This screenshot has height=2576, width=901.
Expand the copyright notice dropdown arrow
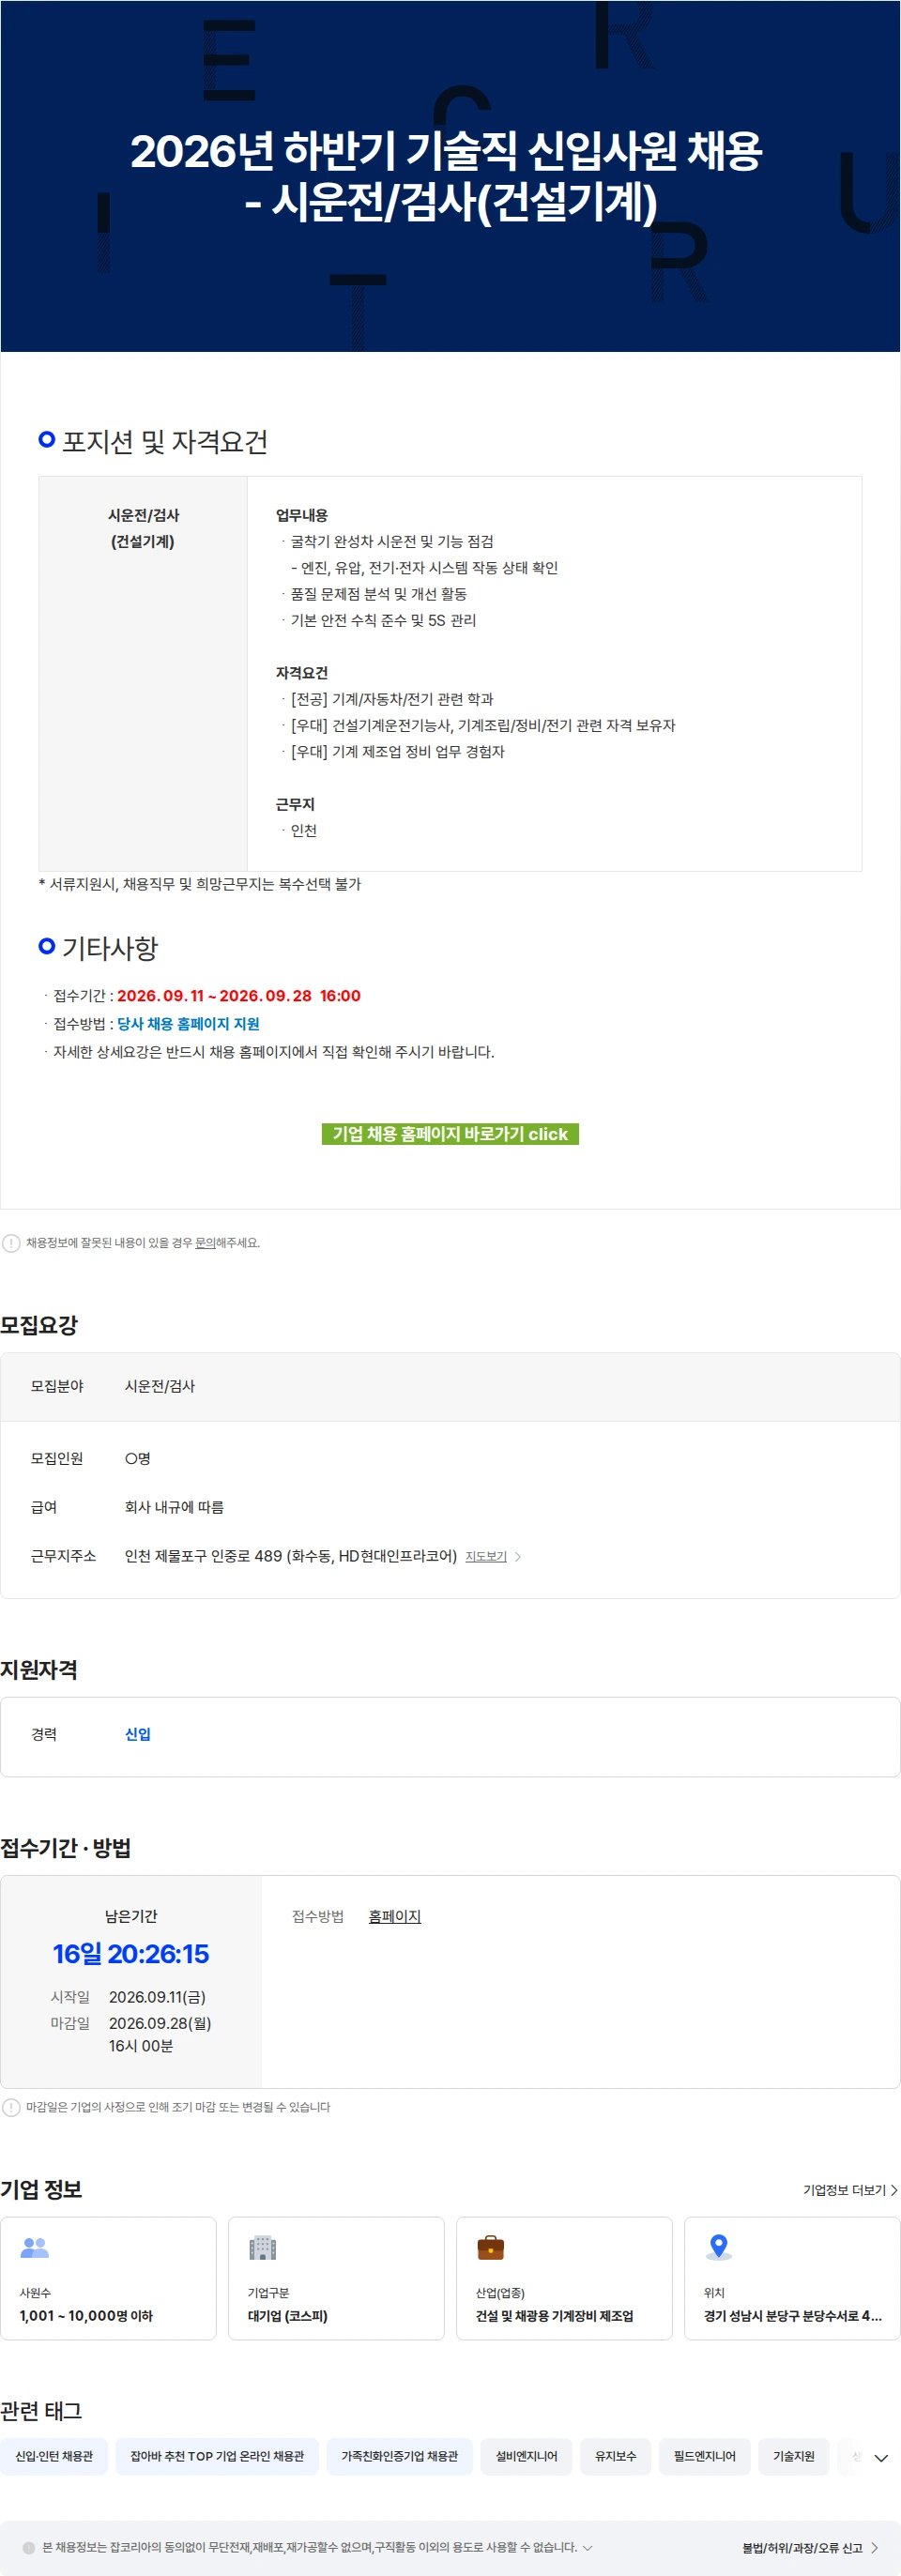(x=587, y=2547)
